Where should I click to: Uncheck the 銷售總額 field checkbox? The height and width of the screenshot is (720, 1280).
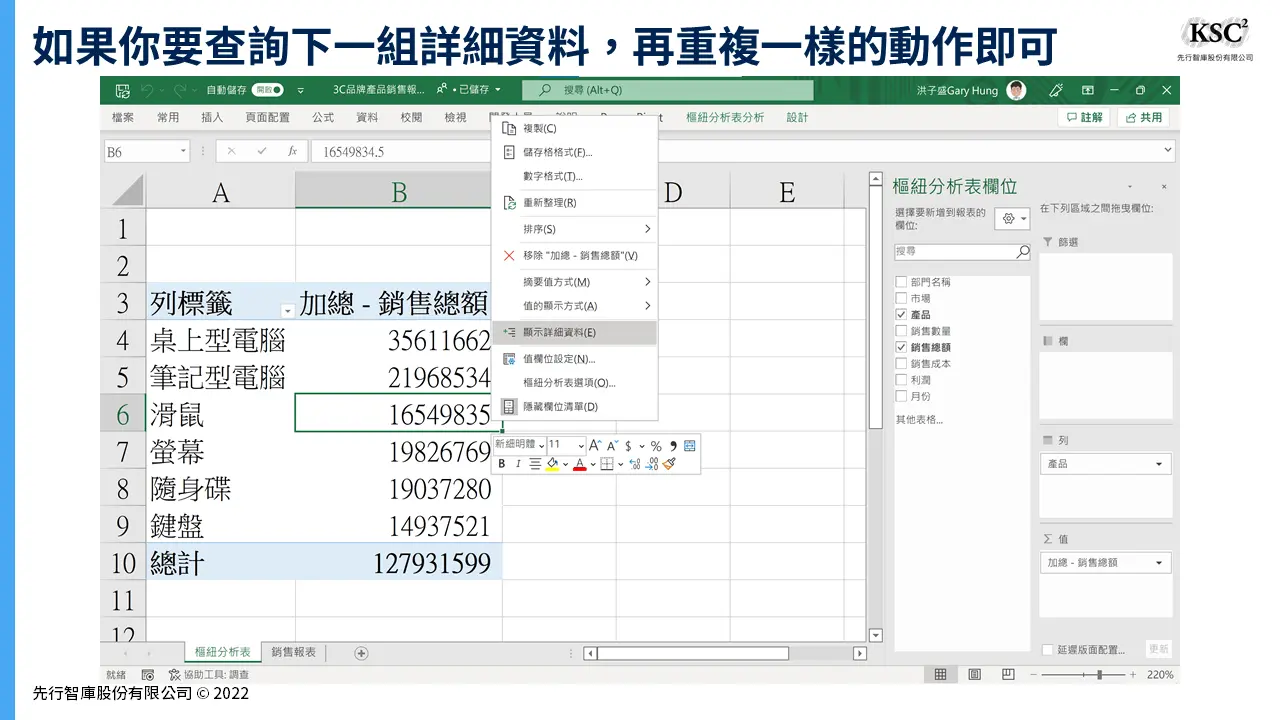[x=902, y=347]
